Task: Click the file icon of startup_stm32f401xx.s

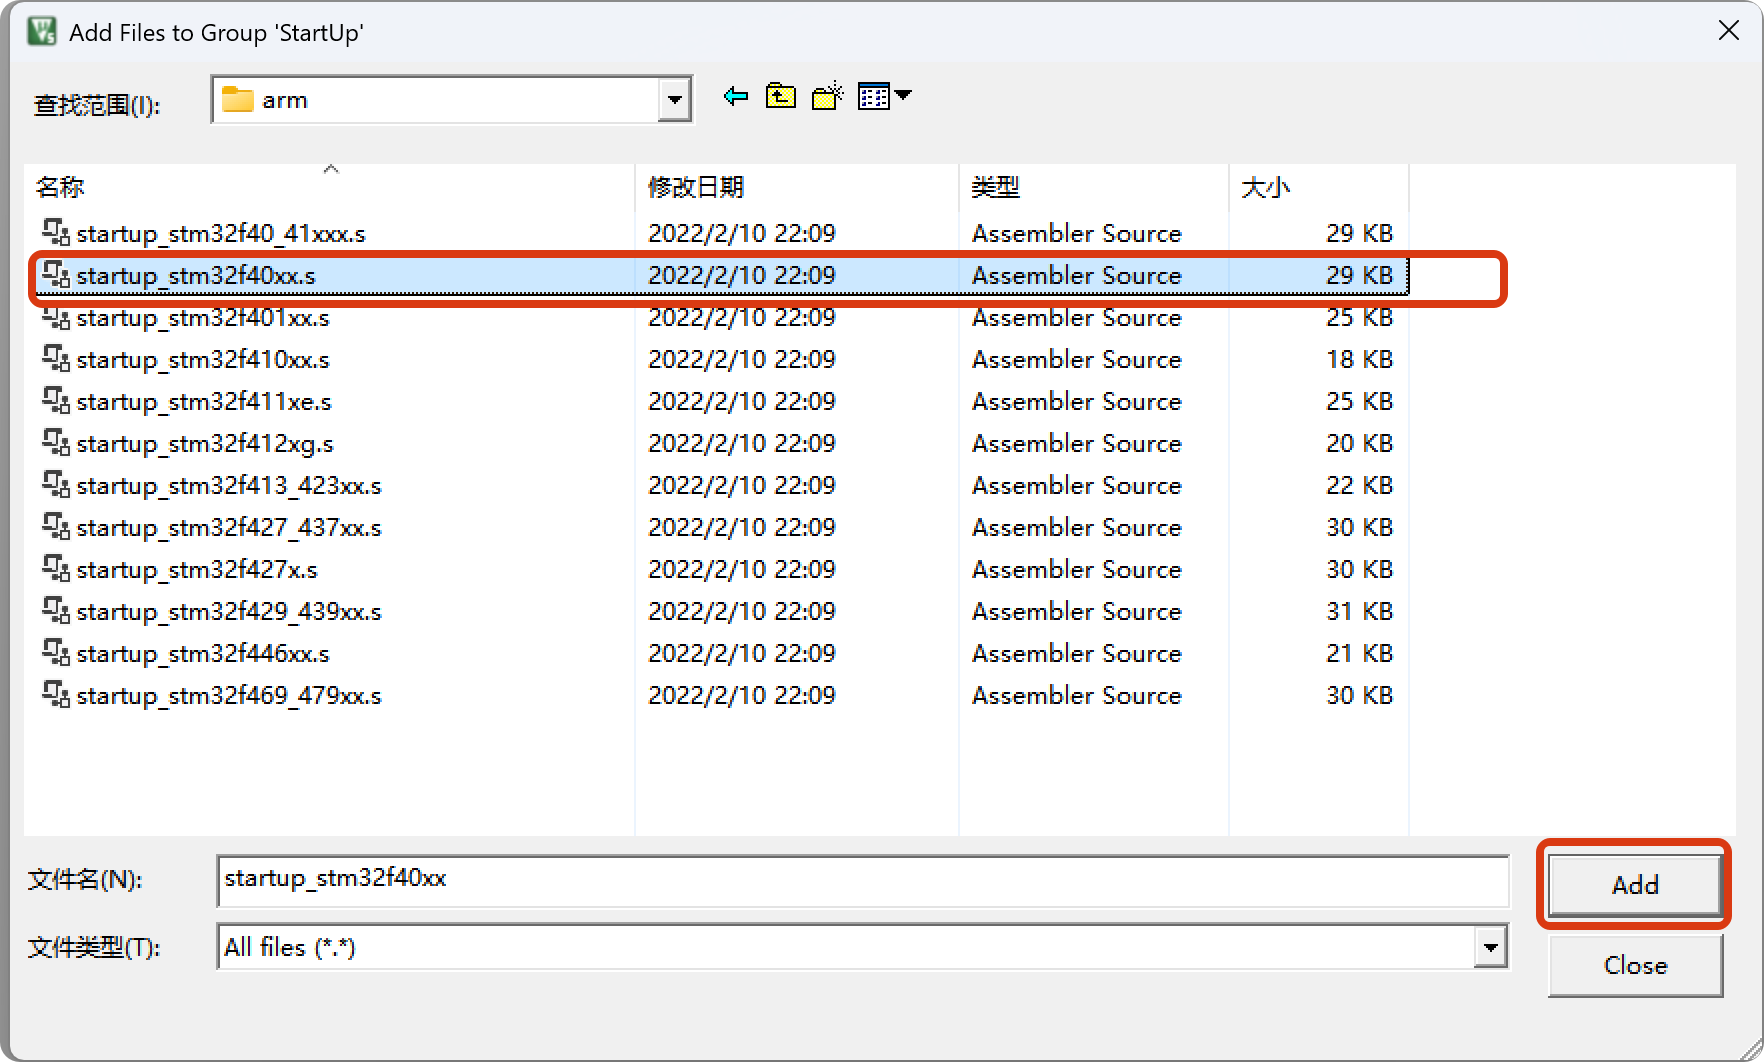Action: pos(56,317)
